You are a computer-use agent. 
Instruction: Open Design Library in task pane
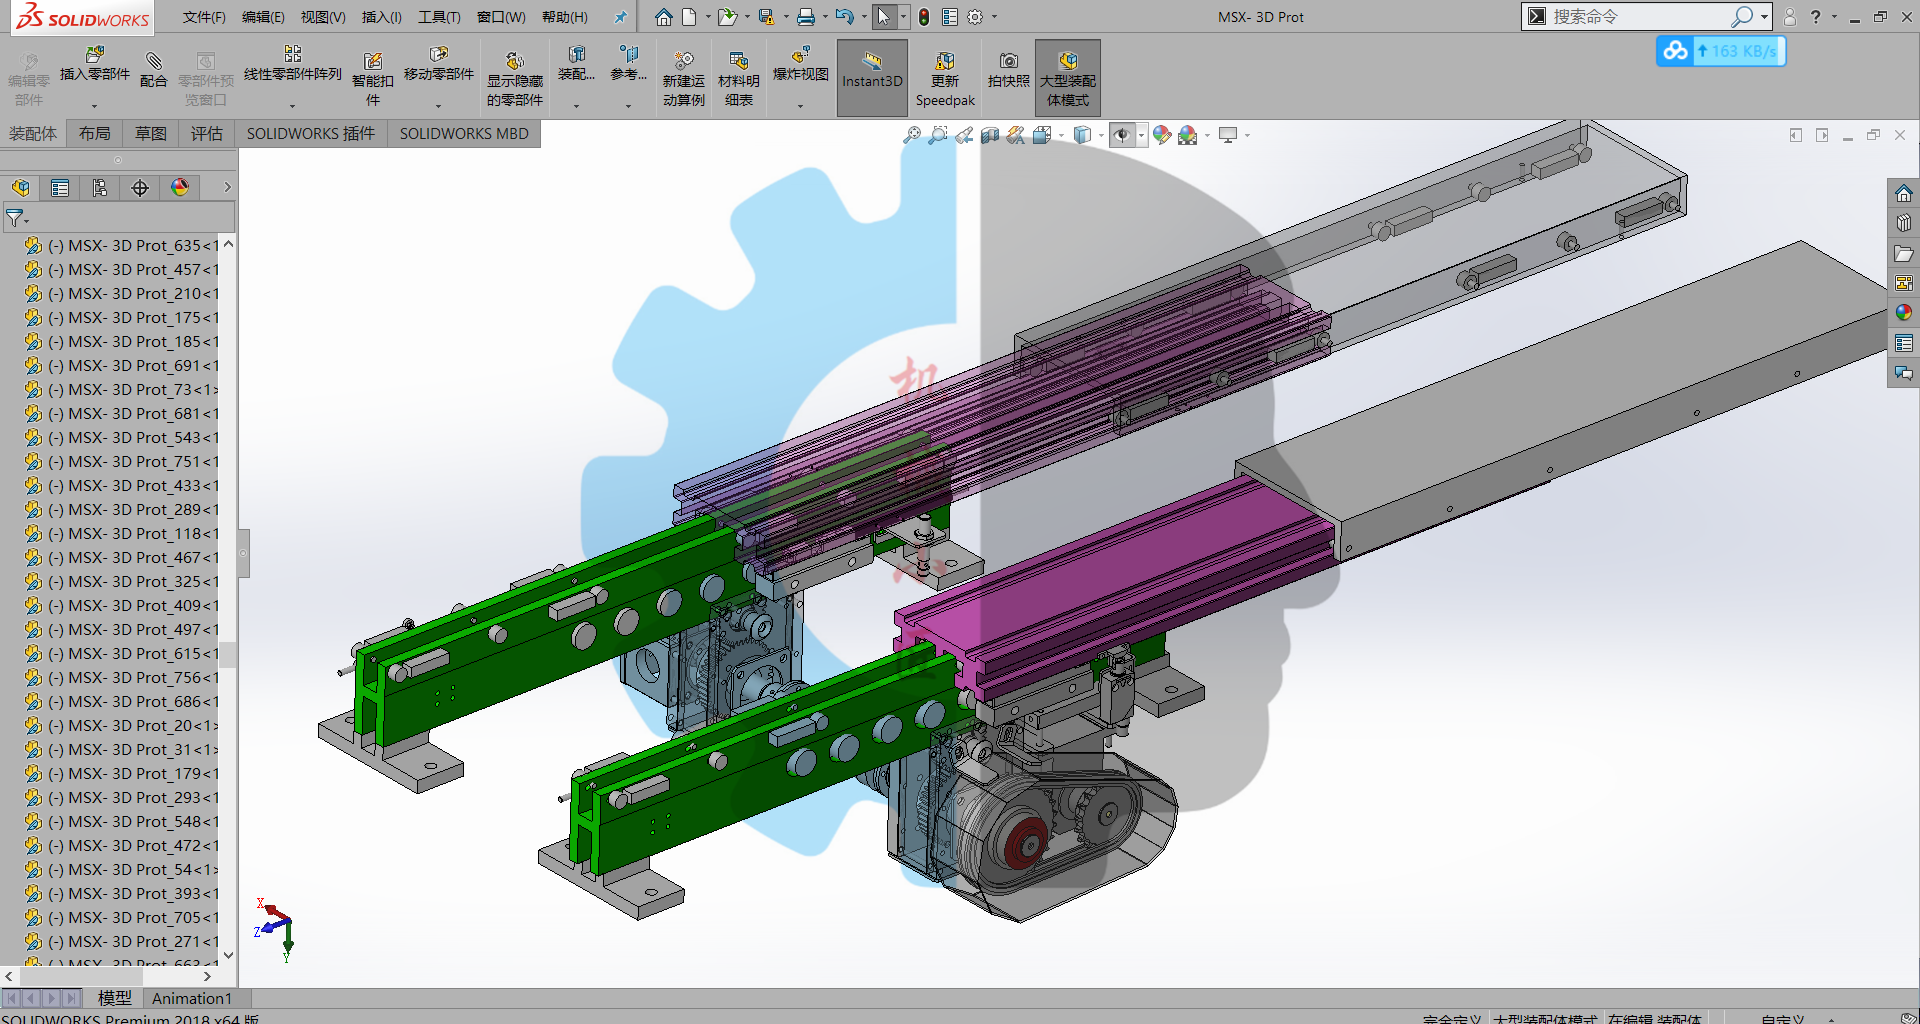tap(1904, 223)
